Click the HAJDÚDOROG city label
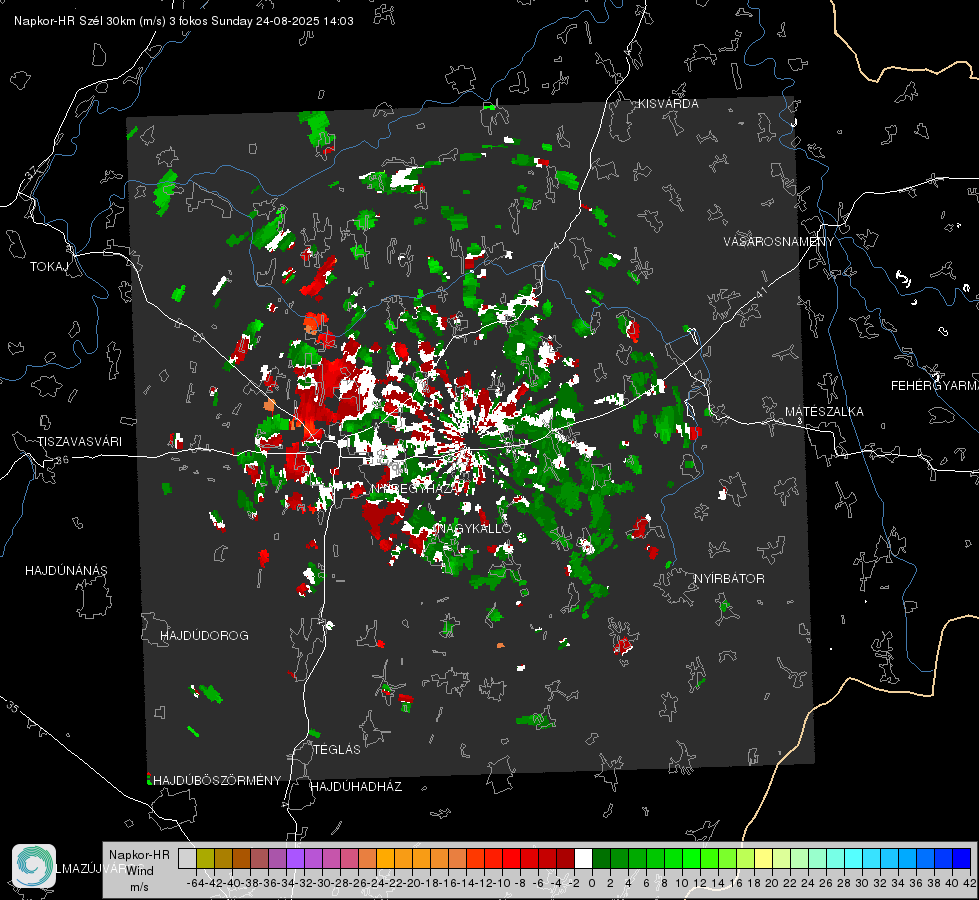Image resolution: width=979 pixels, height=900 pixels. click(204, 636)
